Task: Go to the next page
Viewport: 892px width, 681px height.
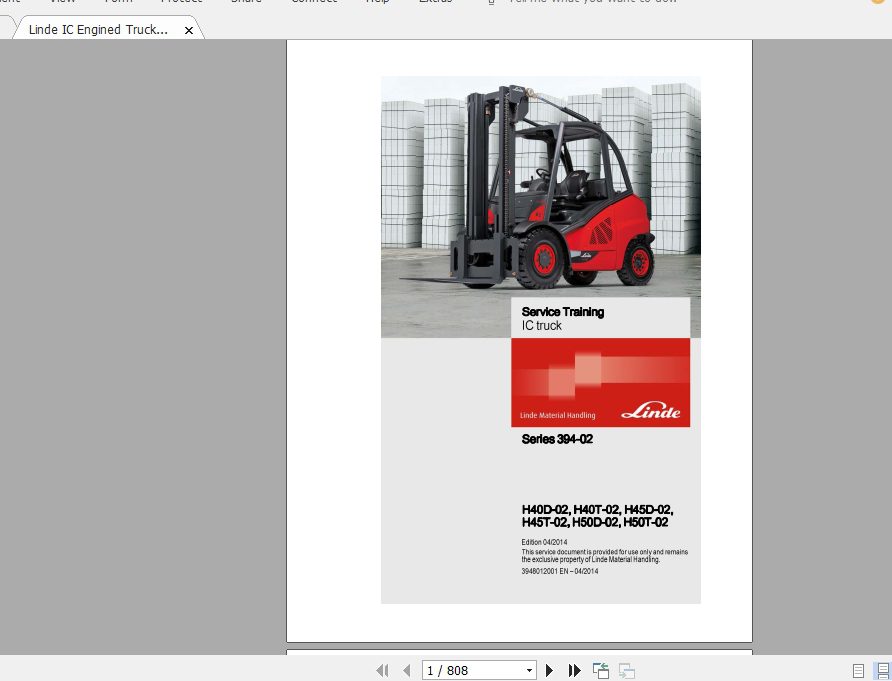Action: (550, 671)
